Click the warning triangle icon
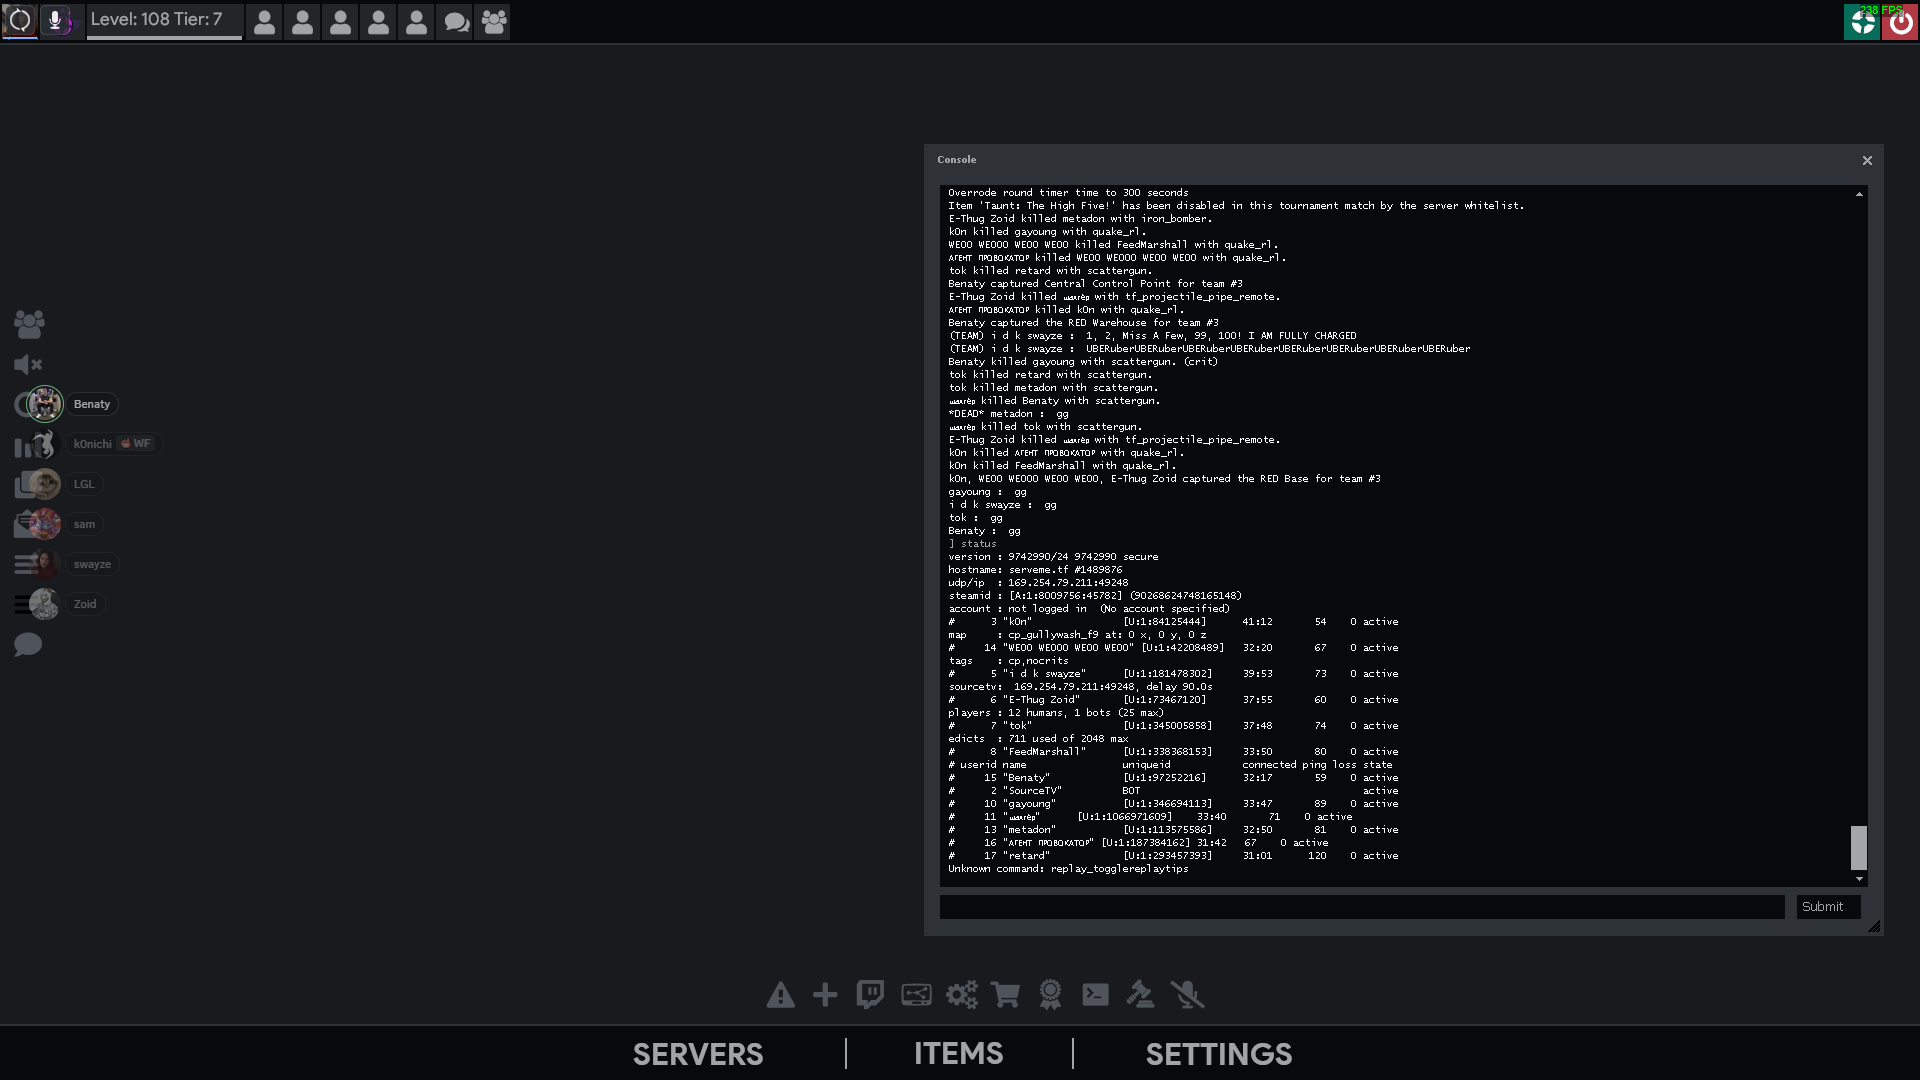 [780, 995]
